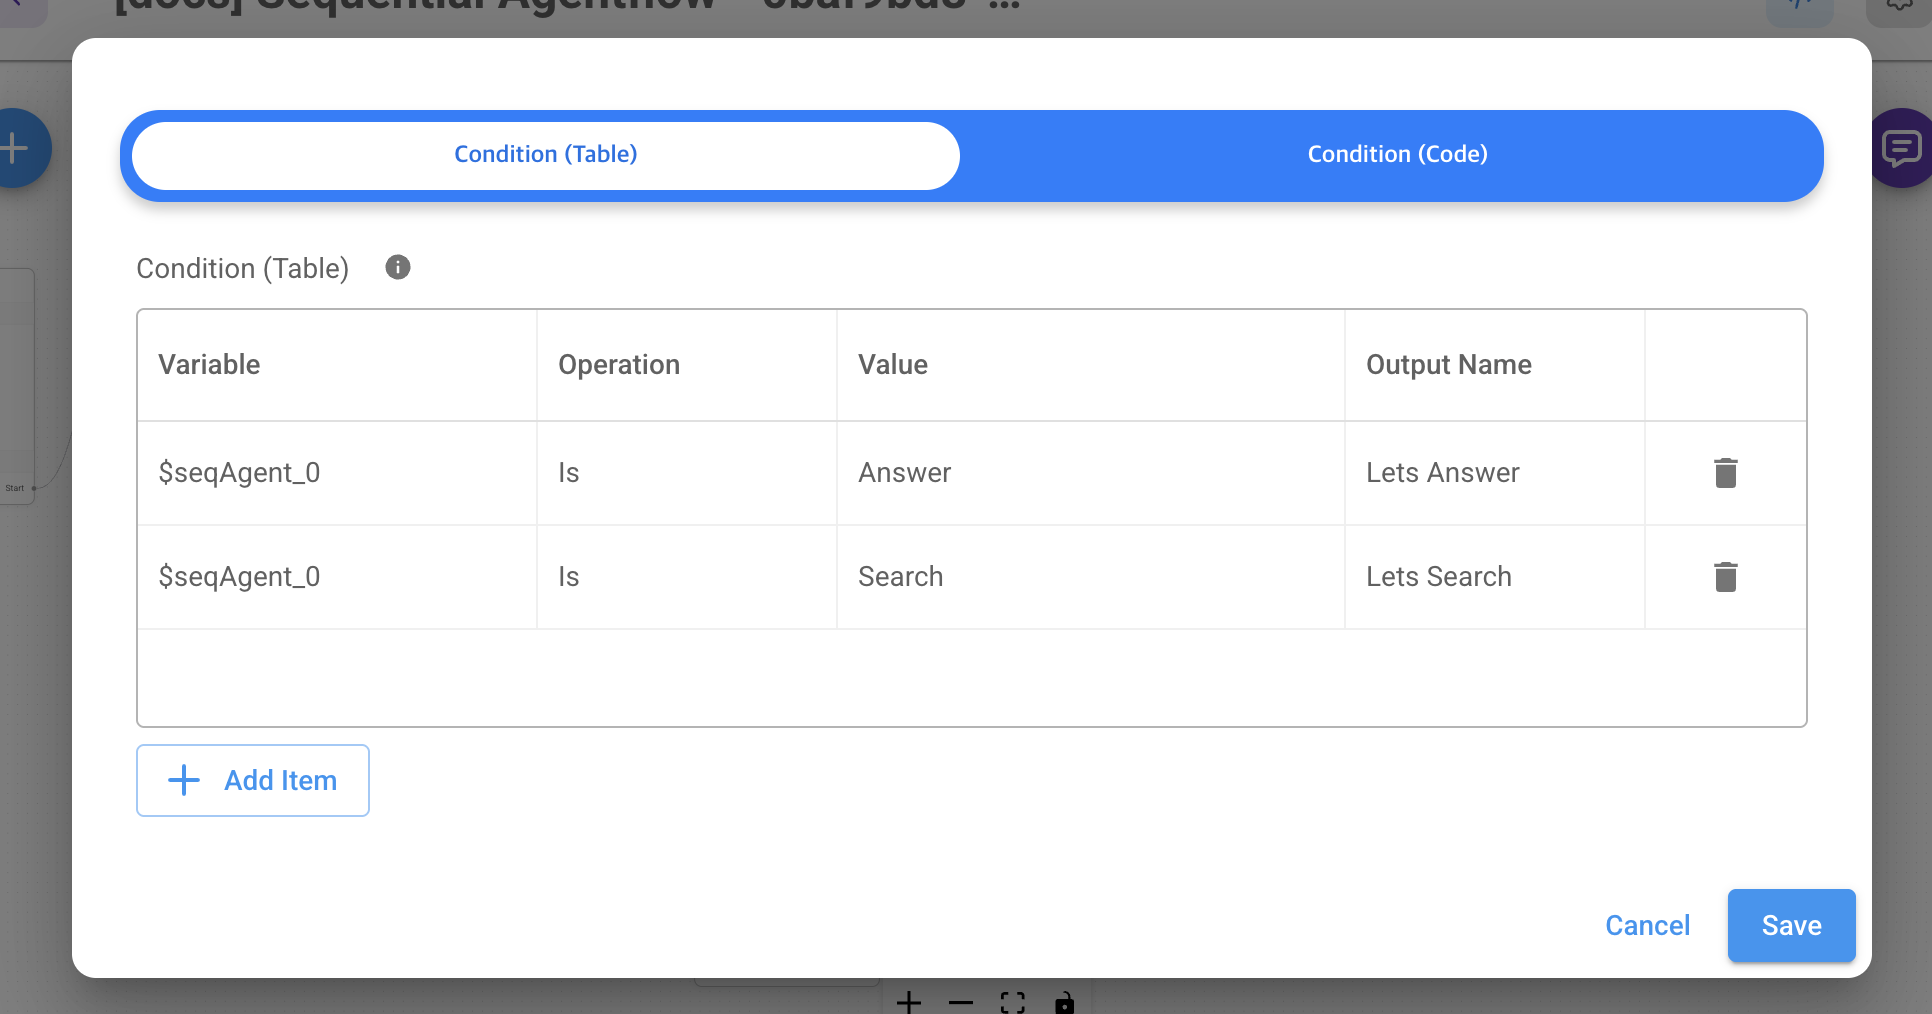1932x1014 pixels.
Task: Edit the Value cell containing Search
Action: point(1090,577)
